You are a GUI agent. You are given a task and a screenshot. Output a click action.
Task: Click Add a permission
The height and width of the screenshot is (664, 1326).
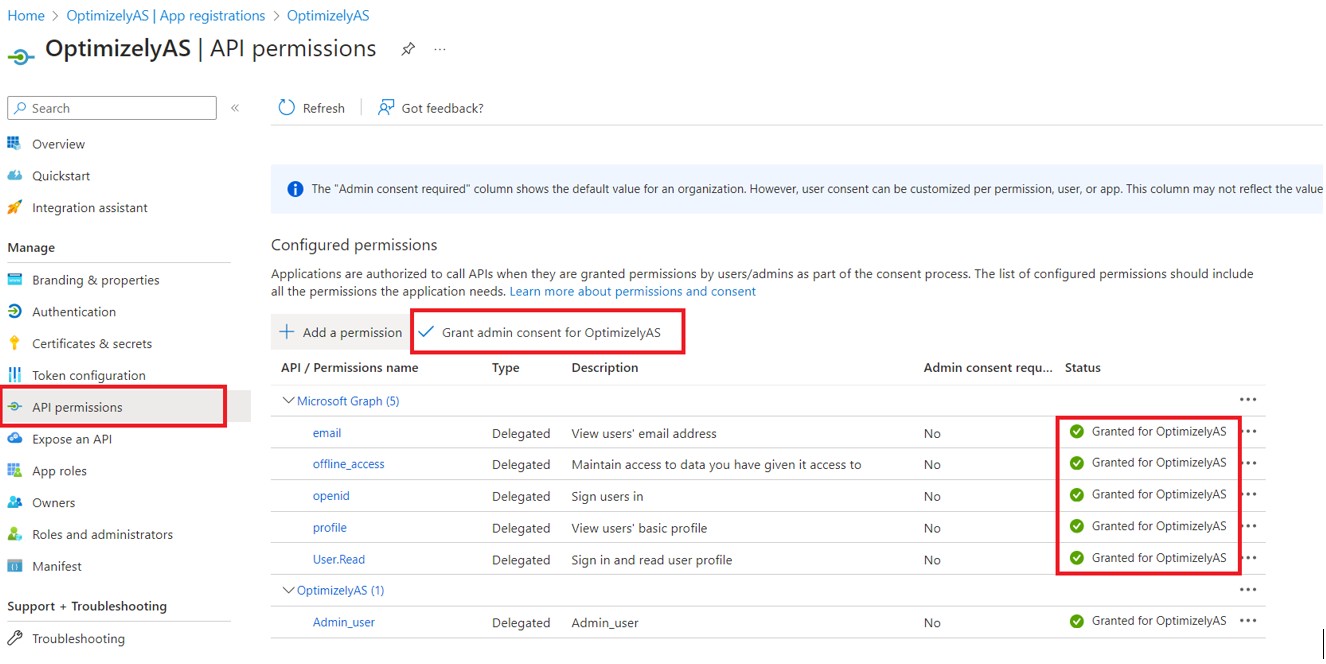341,332
